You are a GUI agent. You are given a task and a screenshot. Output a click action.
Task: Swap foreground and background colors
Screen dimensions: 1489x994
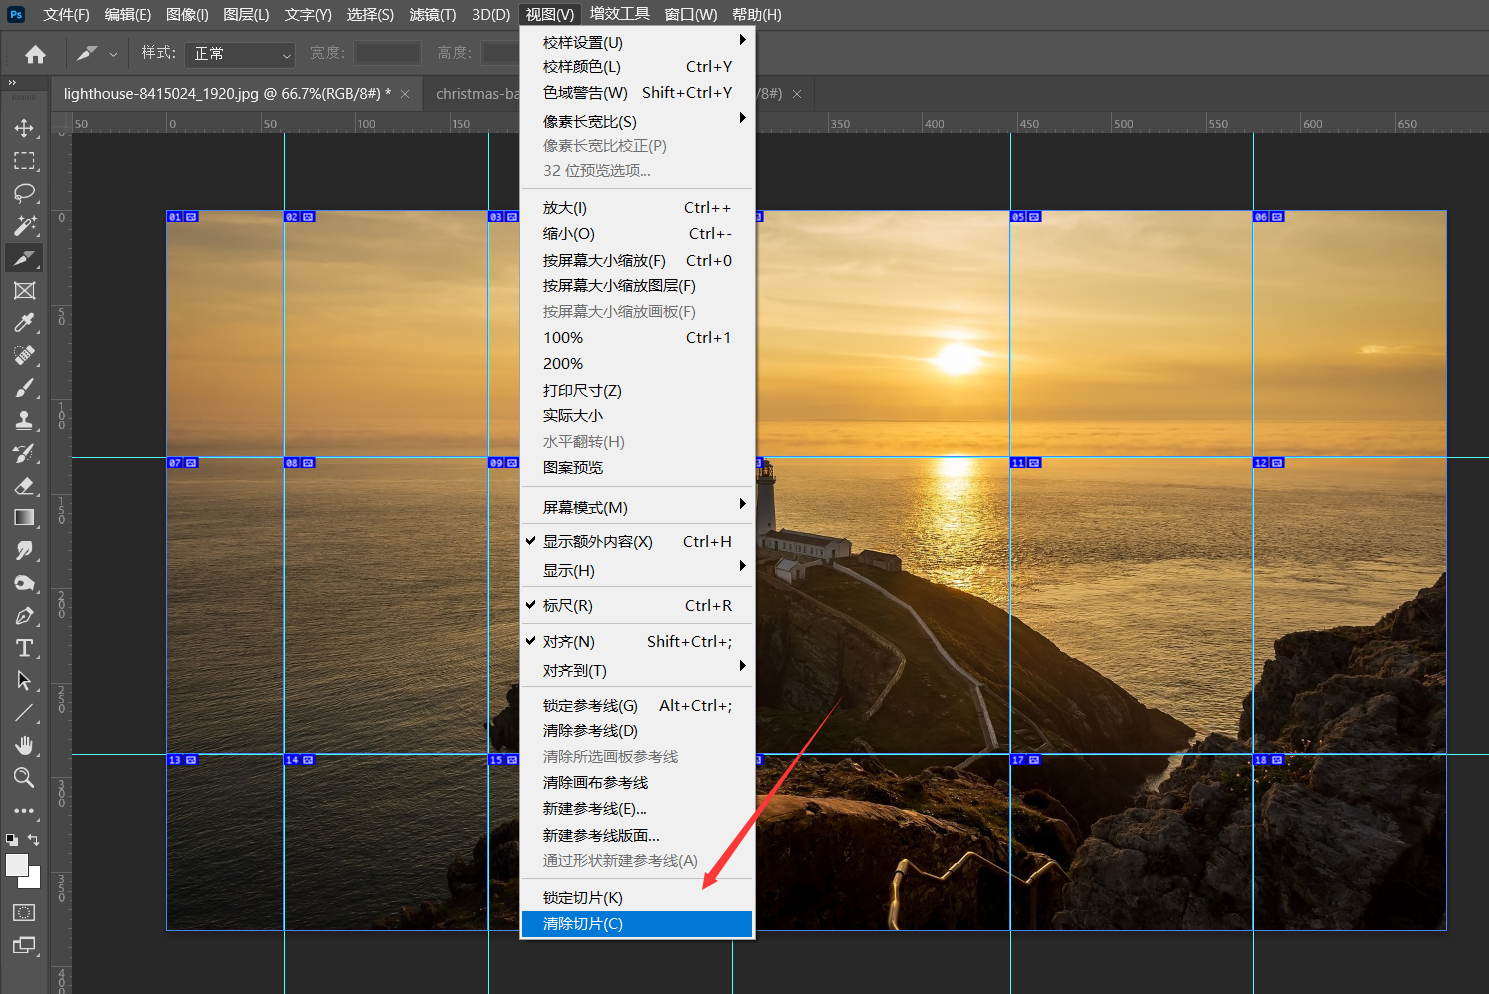click(x=34, y=840)
